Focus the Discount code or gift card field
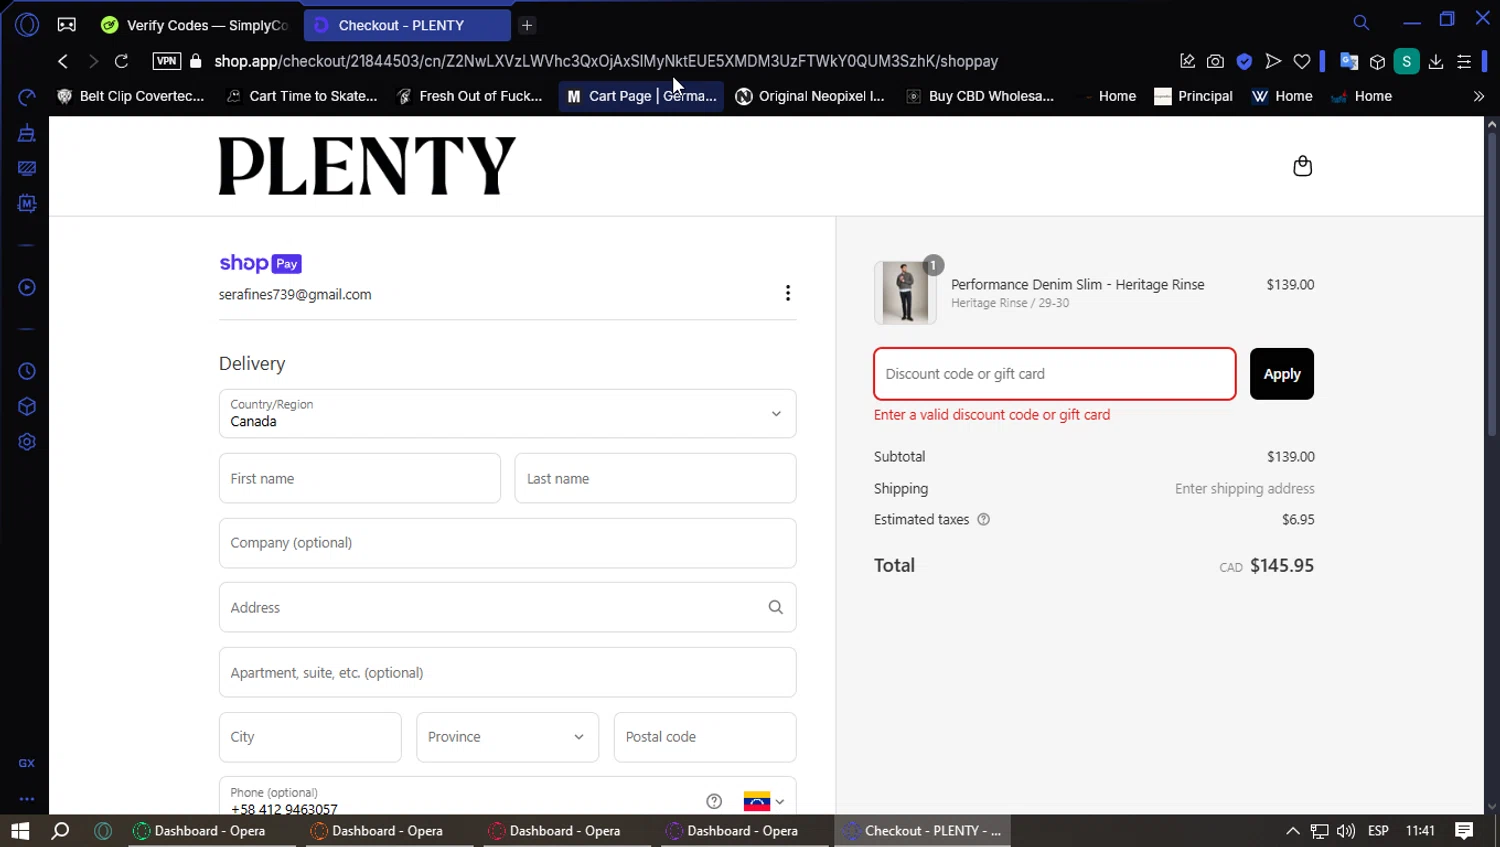Viewport: 1500px width, 847px height. tap(1055, 374)
